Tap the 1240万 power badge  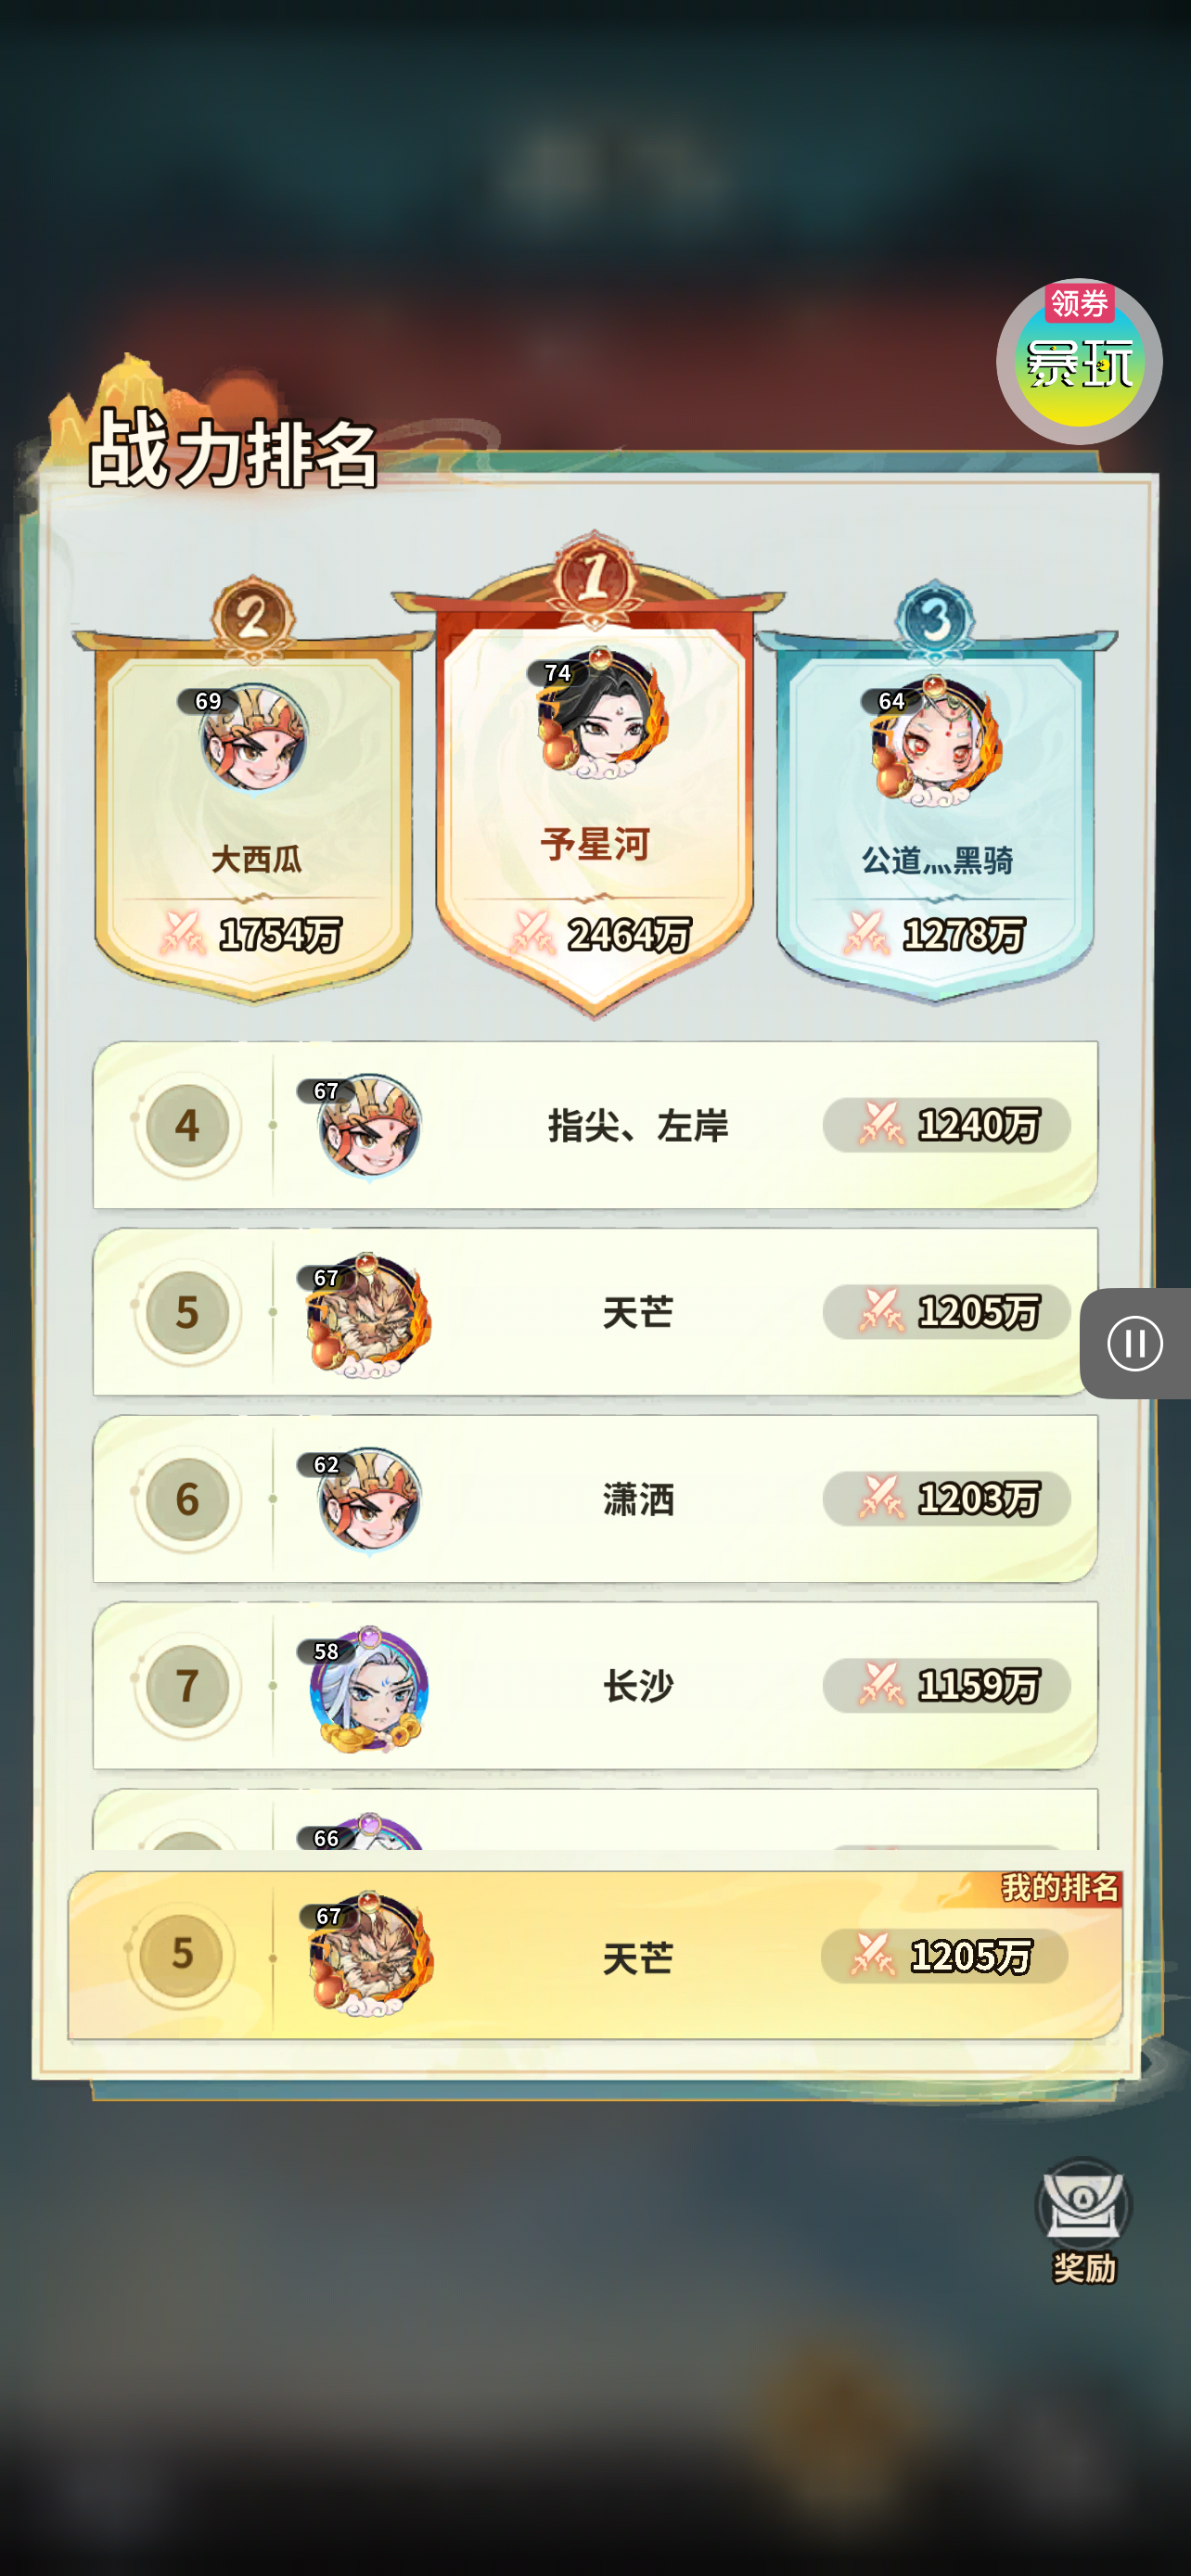pos(946,1125)
